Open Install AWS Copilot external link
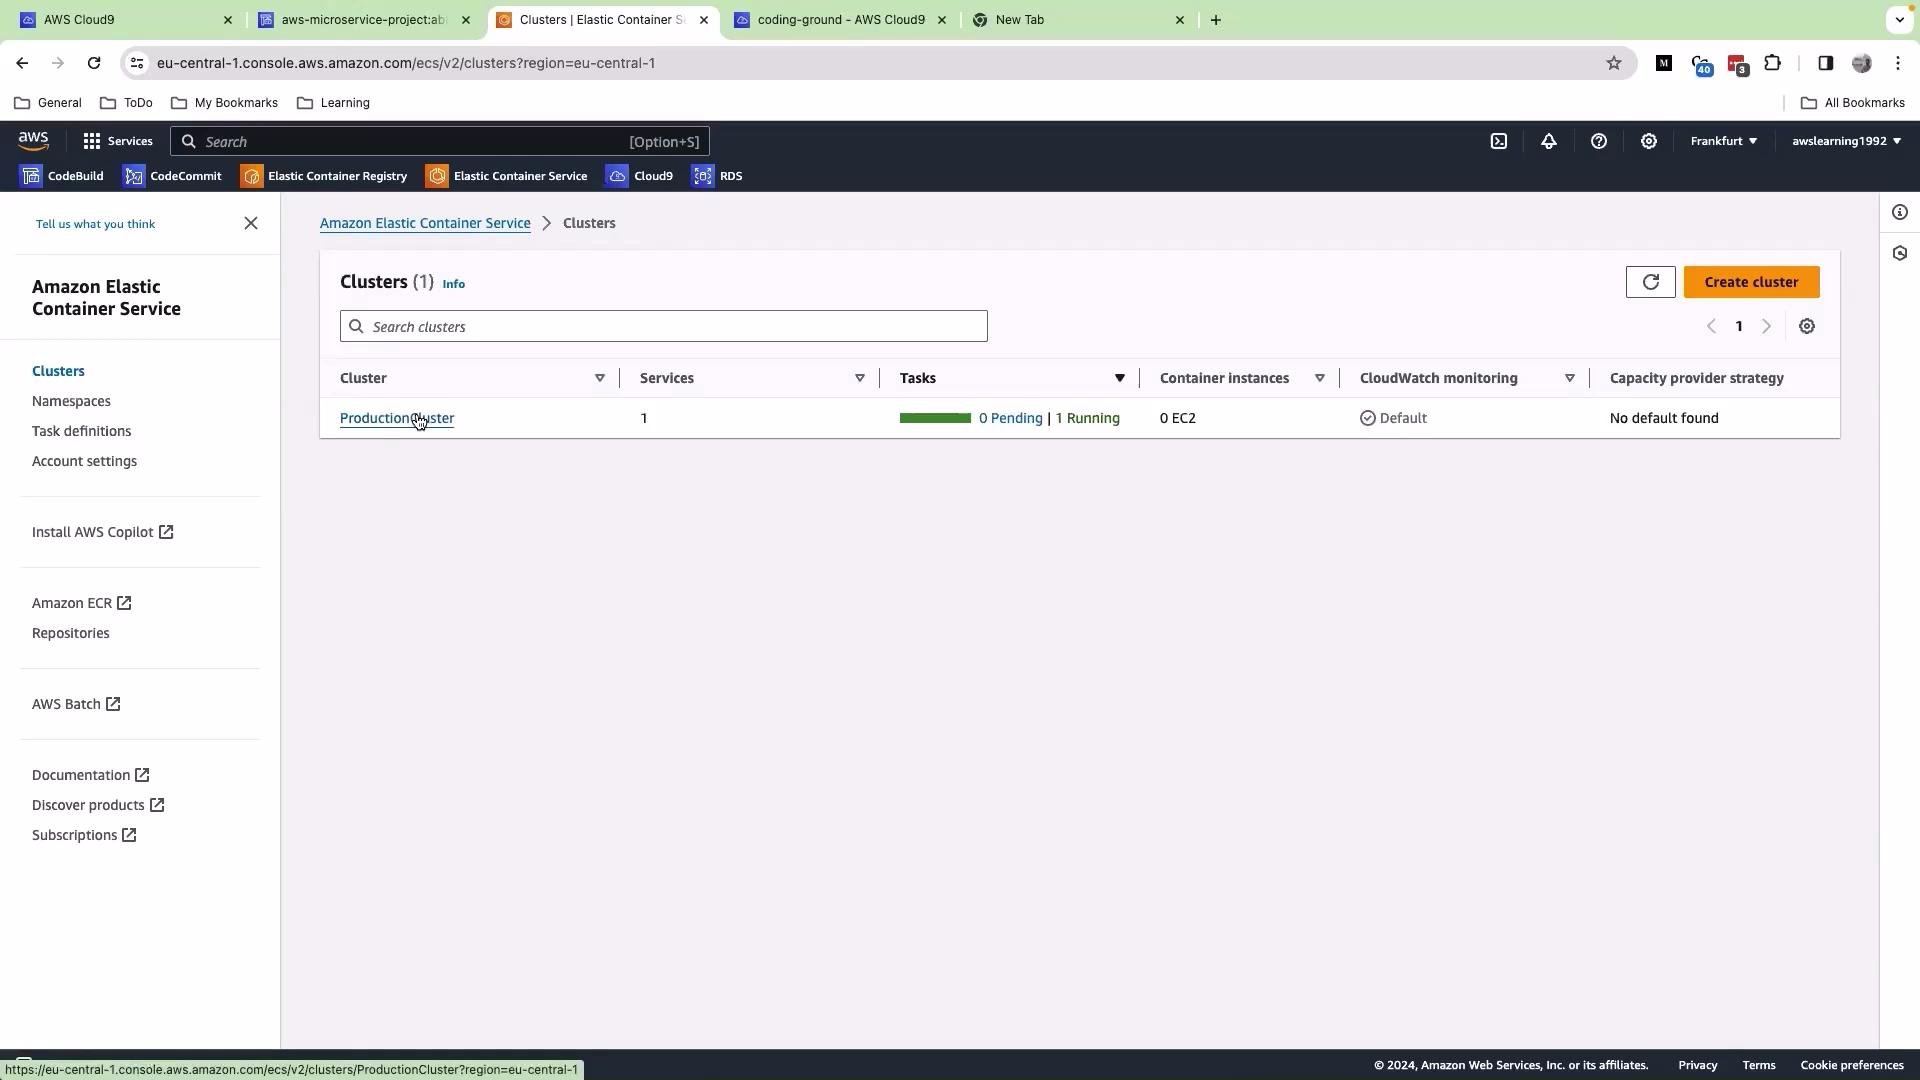1920x1080 pixels. click(103, 532)
